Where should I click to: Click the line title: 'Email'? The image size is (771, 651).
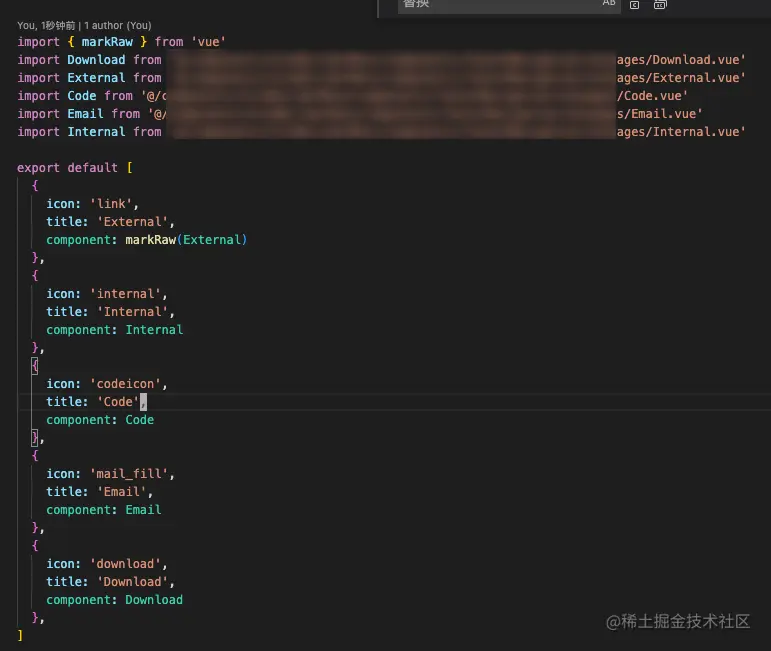[99, 492]
